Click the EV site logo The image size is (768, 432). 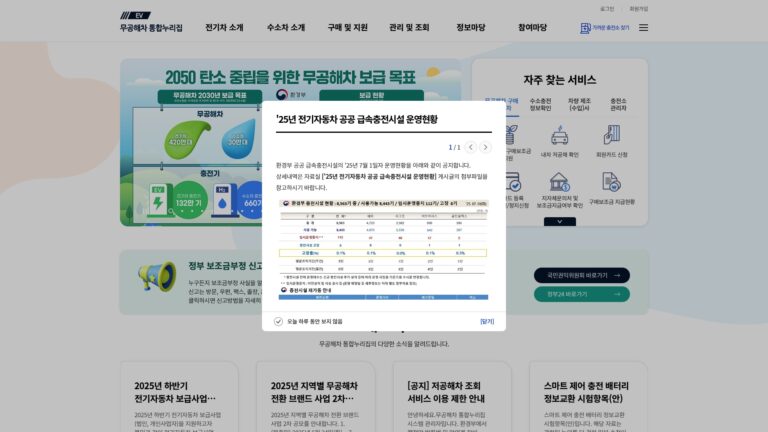click(x=136, y=15)
